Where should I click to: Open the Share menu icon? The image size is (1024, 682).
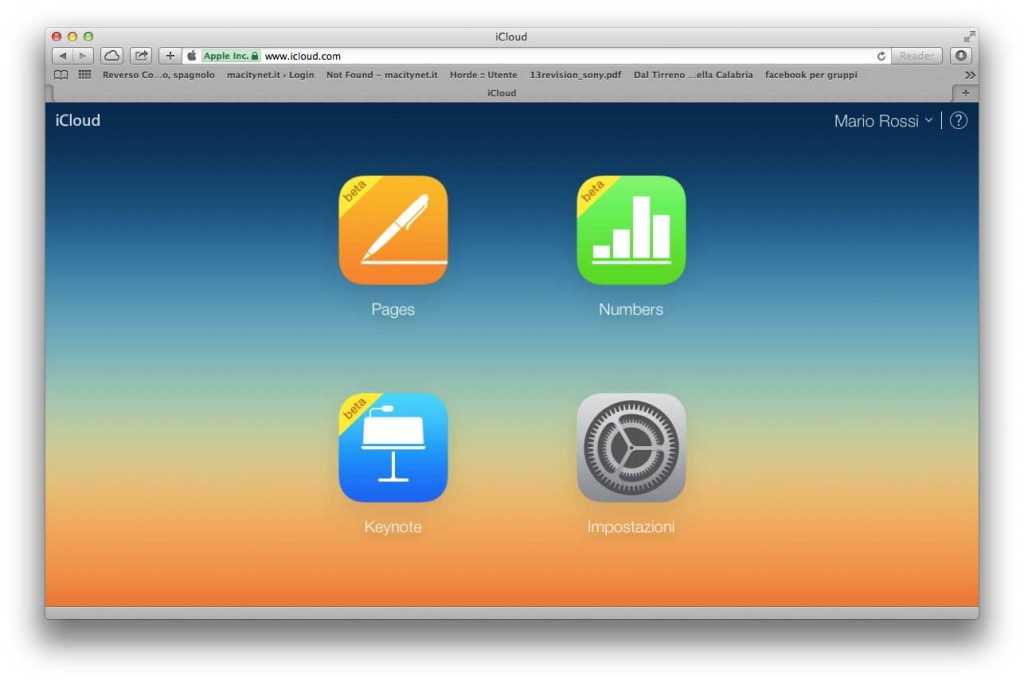pyautogui.click(x=140, y=55)
